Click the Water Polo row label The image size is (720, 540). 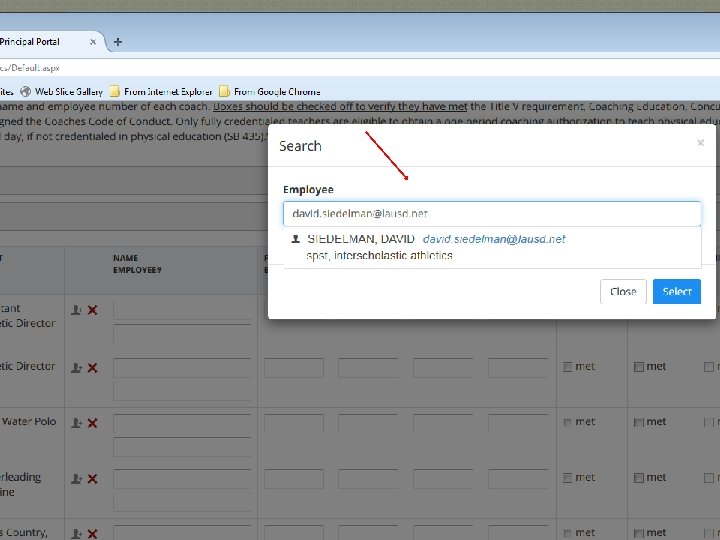[28, 422]
